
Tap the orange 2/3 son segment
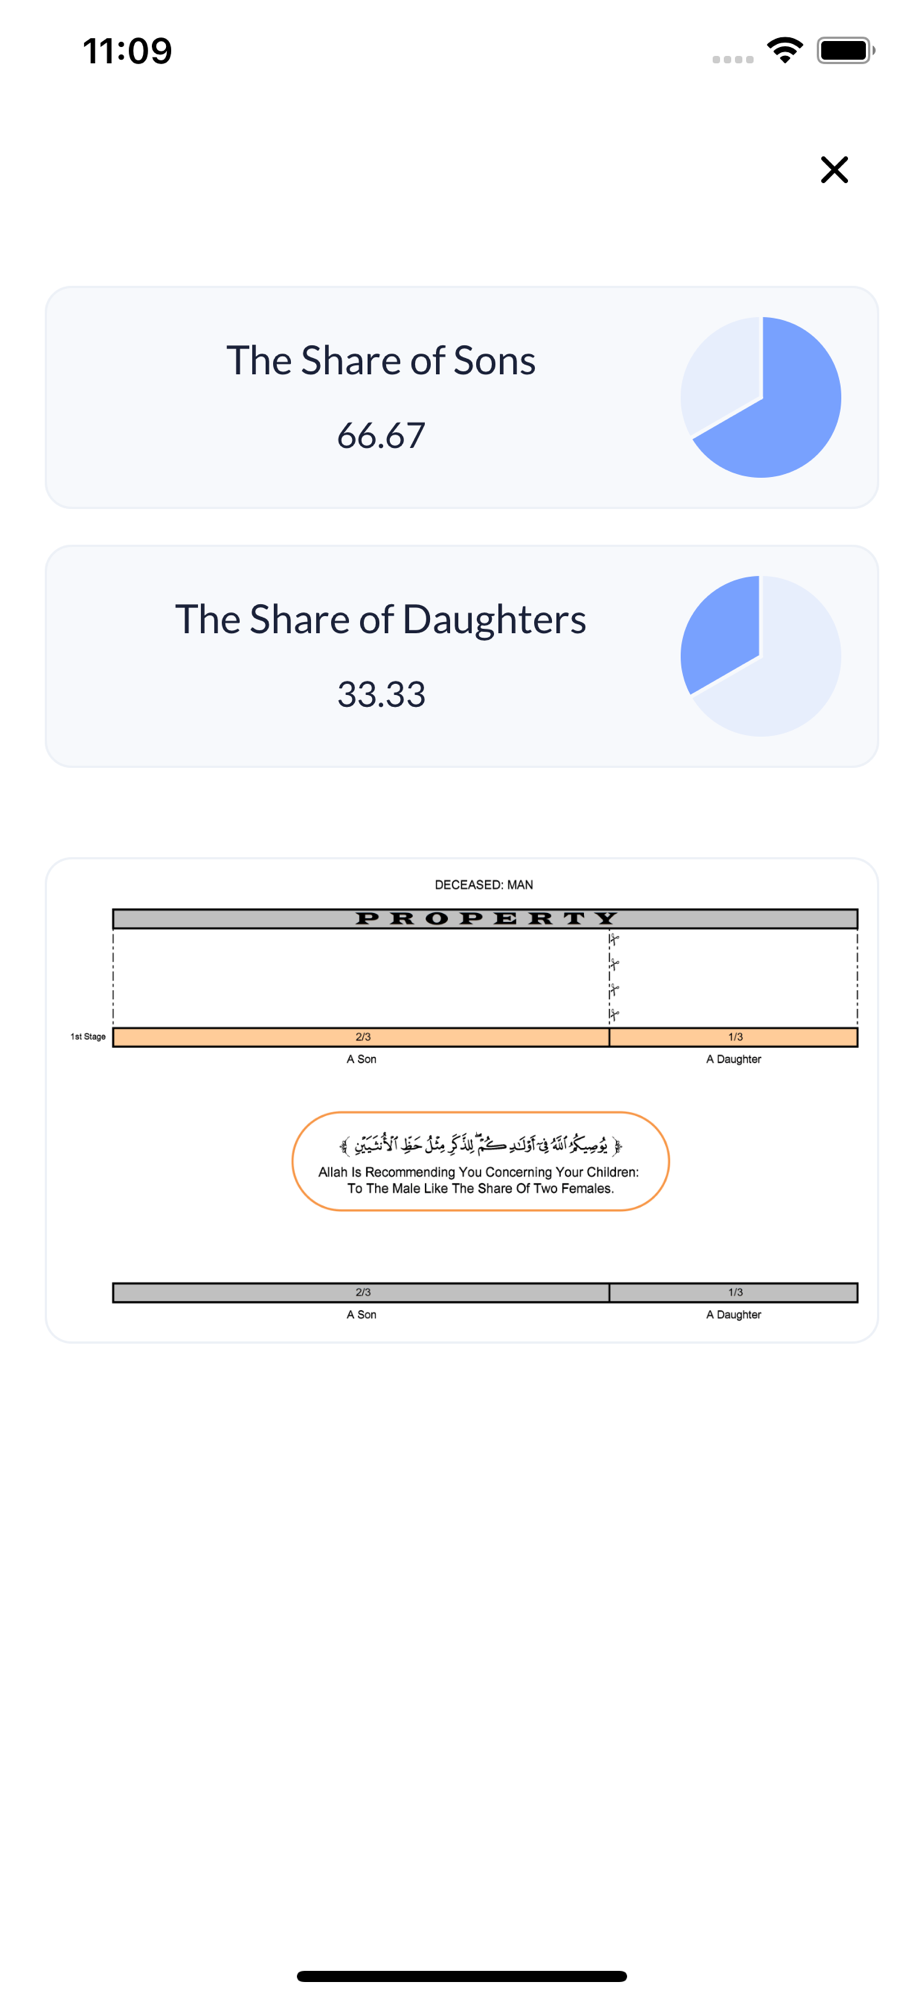[x=361, y=1037]
